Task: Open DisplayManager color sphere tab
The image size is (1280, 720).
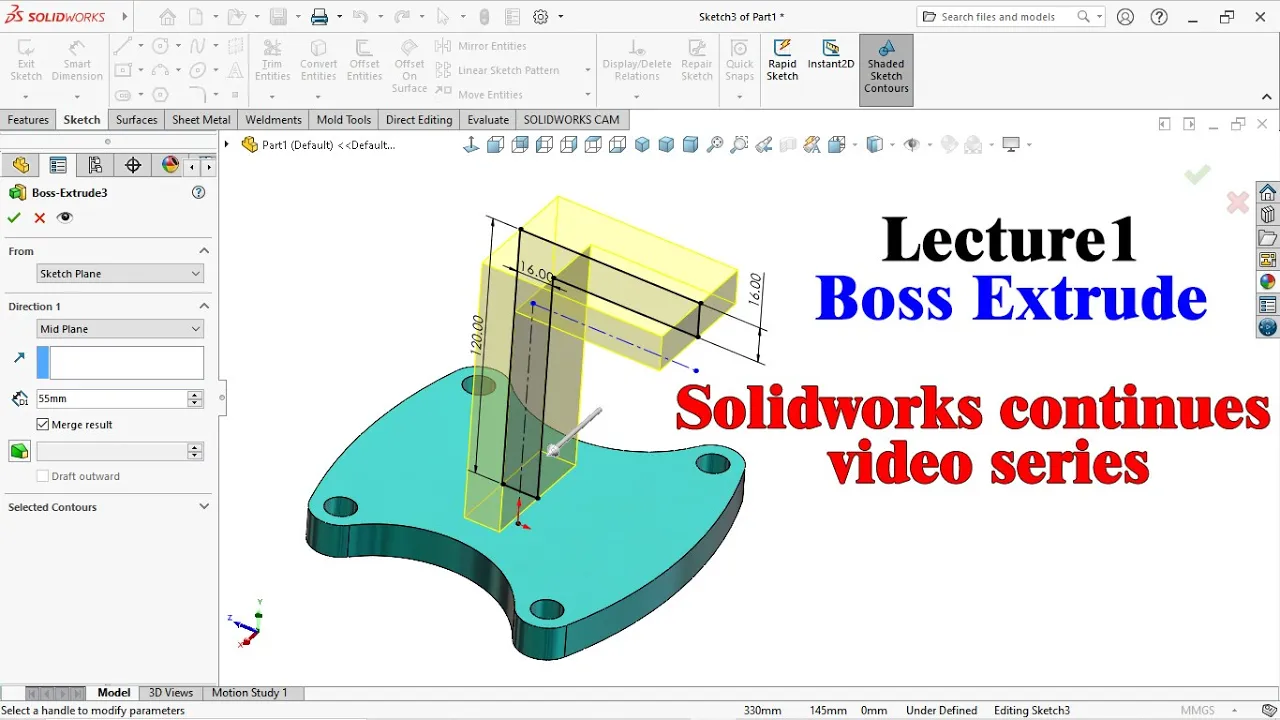Action: [170, 165]
